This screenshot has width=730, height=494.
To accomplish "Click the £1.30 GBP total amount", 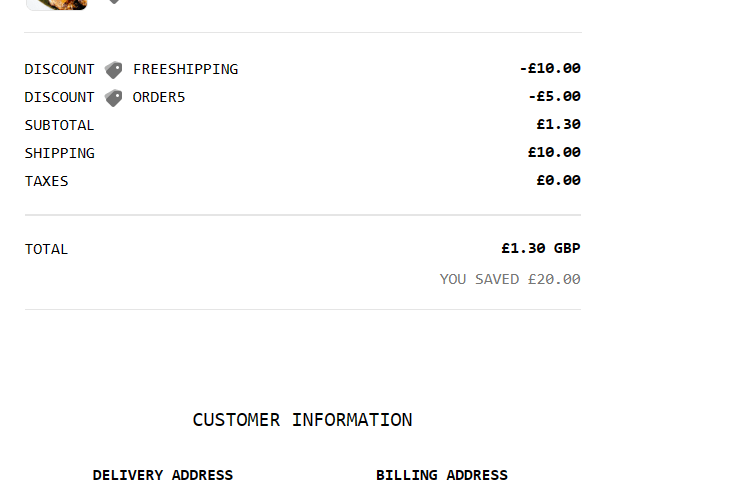I will point(541,248).
